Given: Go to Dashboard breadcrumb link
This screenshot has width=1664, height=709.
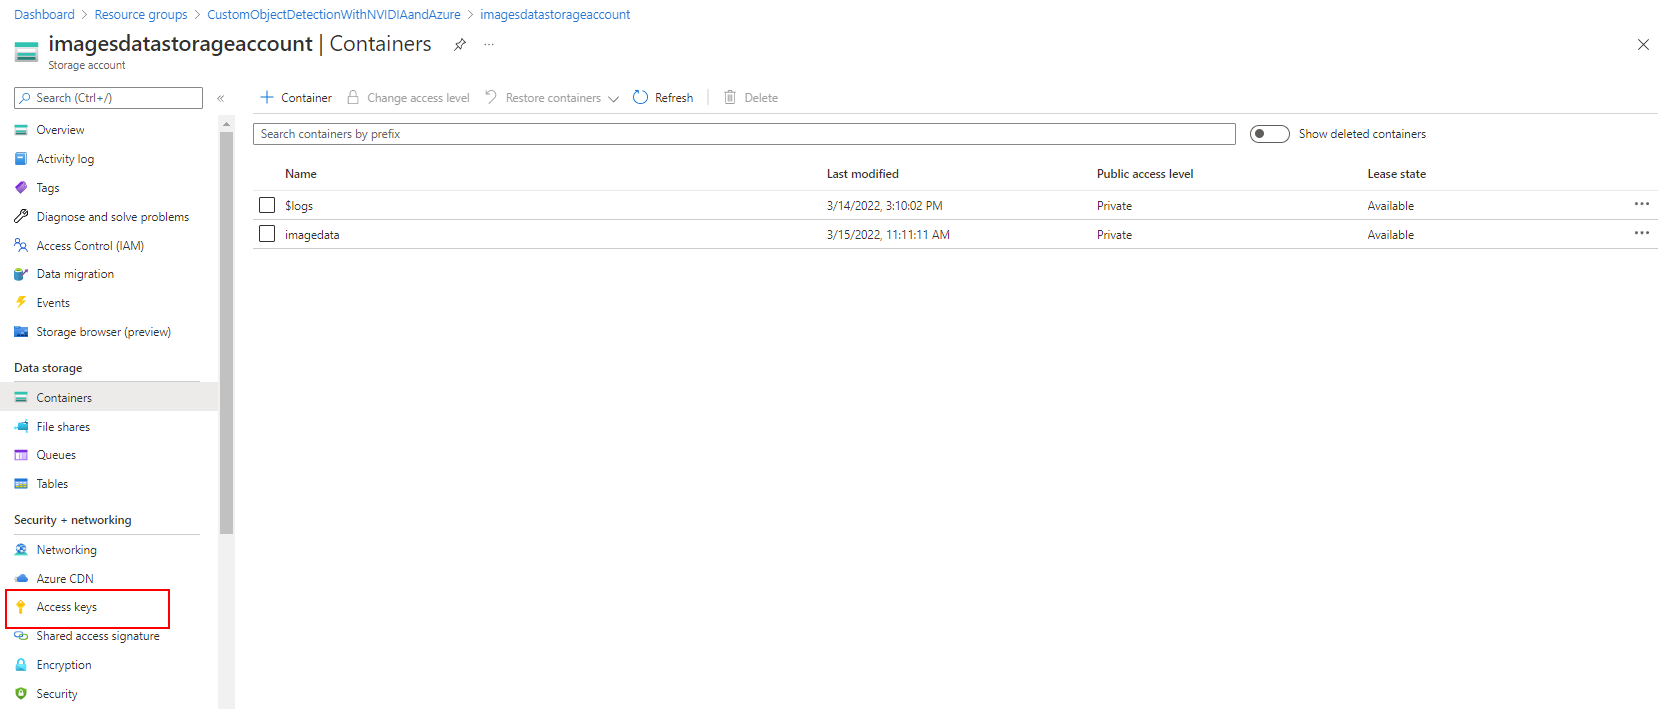Looking at the screenshot, I should coord(44,15).
